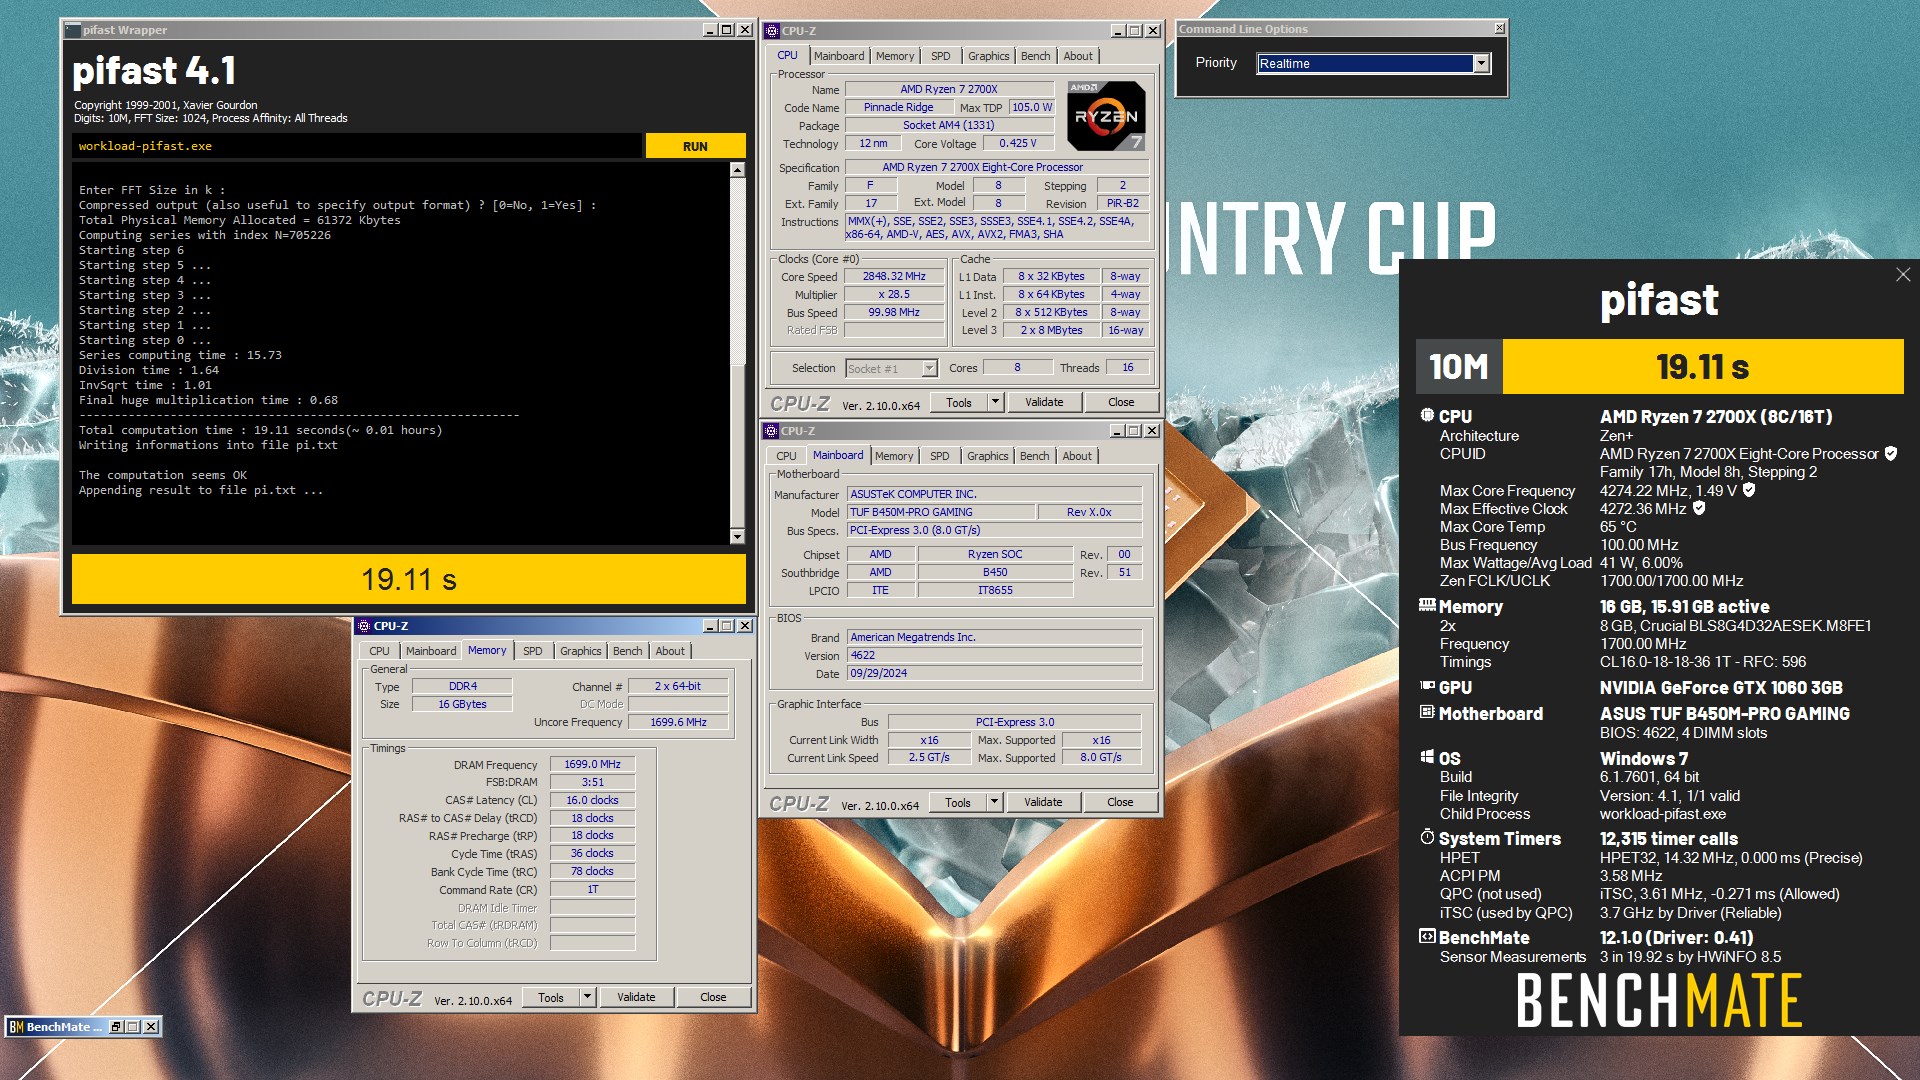Click Validate in Mainboard CPU-Z window

[1043, 802]
